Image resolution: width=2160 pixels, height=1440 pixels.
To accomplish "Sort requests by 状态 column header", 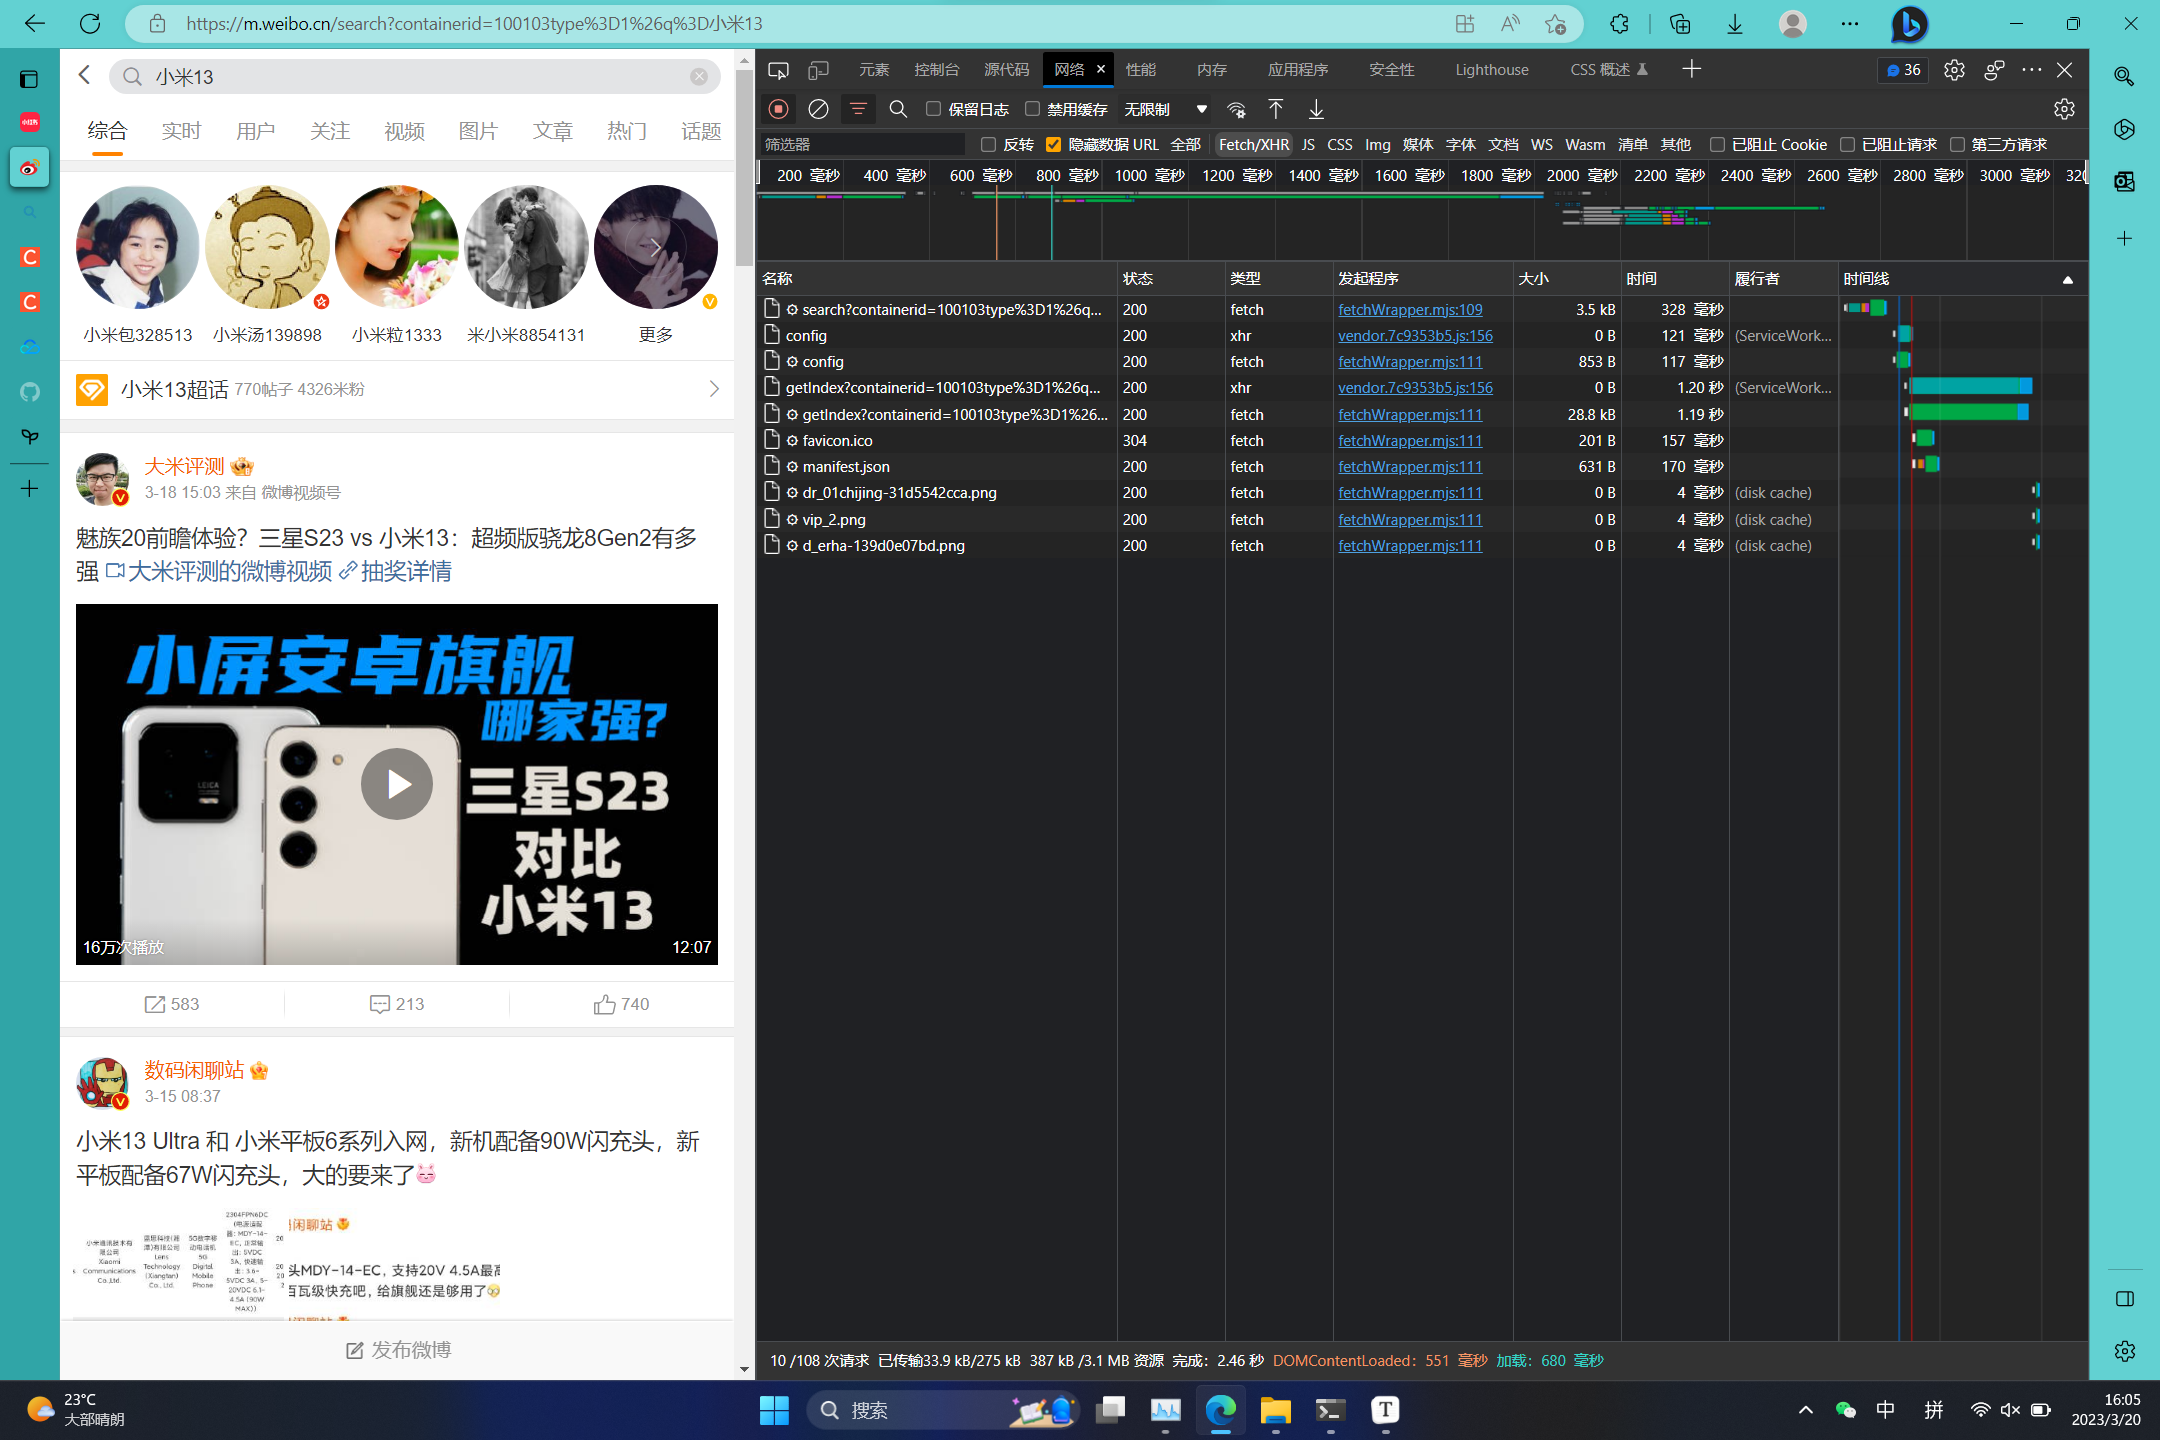I will [1170, 279].
